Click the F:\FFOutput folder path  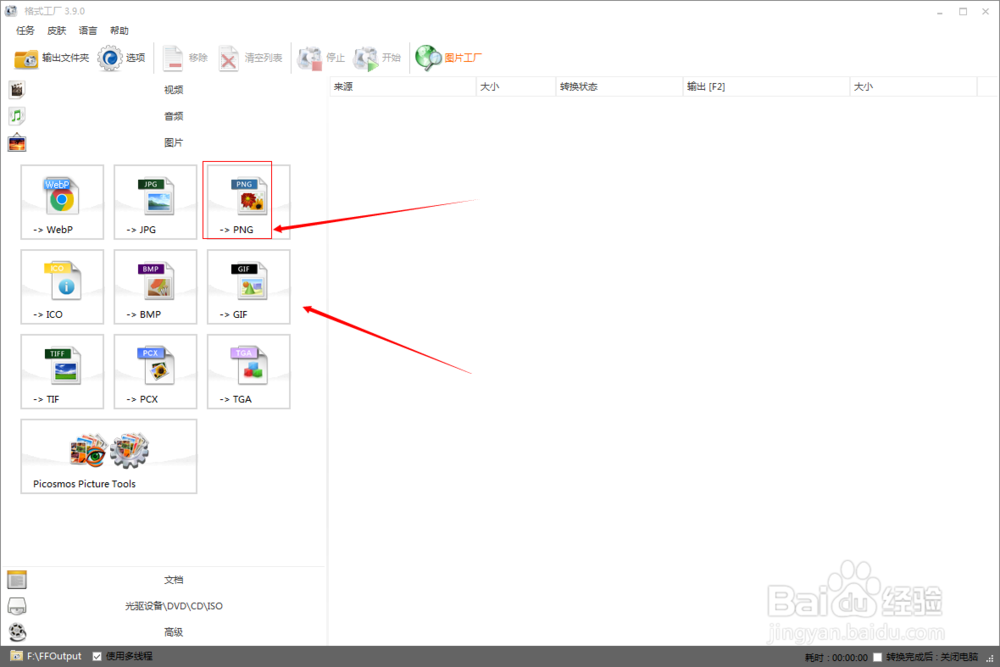tap(54, 656)
